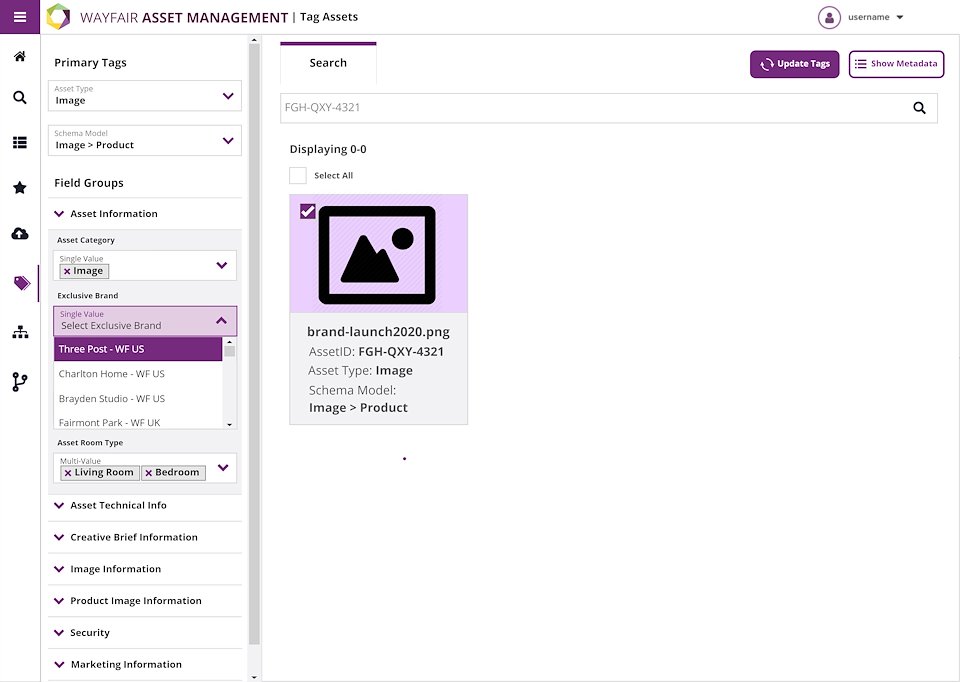Open the list view sidebar icon
The height and width of the screenshot is (682, 960).
(20, 142)
